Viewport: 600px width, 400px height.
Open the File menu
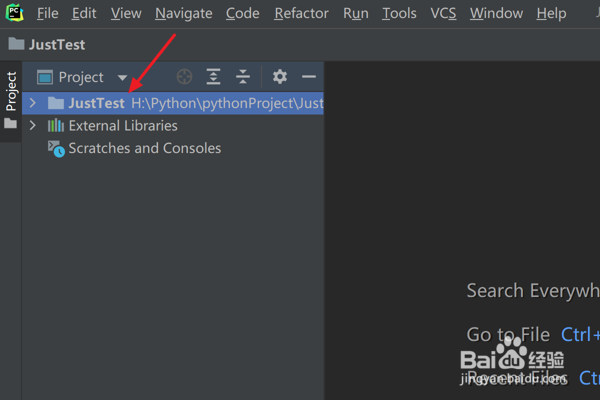[47, 13]
